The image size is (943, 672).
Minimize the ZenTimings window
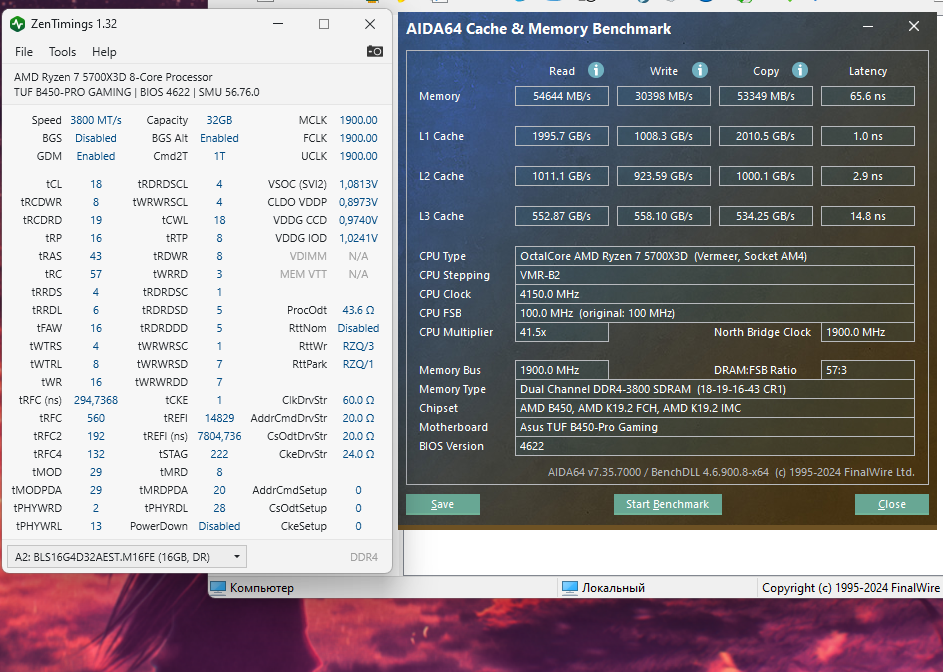pos(278,24)
